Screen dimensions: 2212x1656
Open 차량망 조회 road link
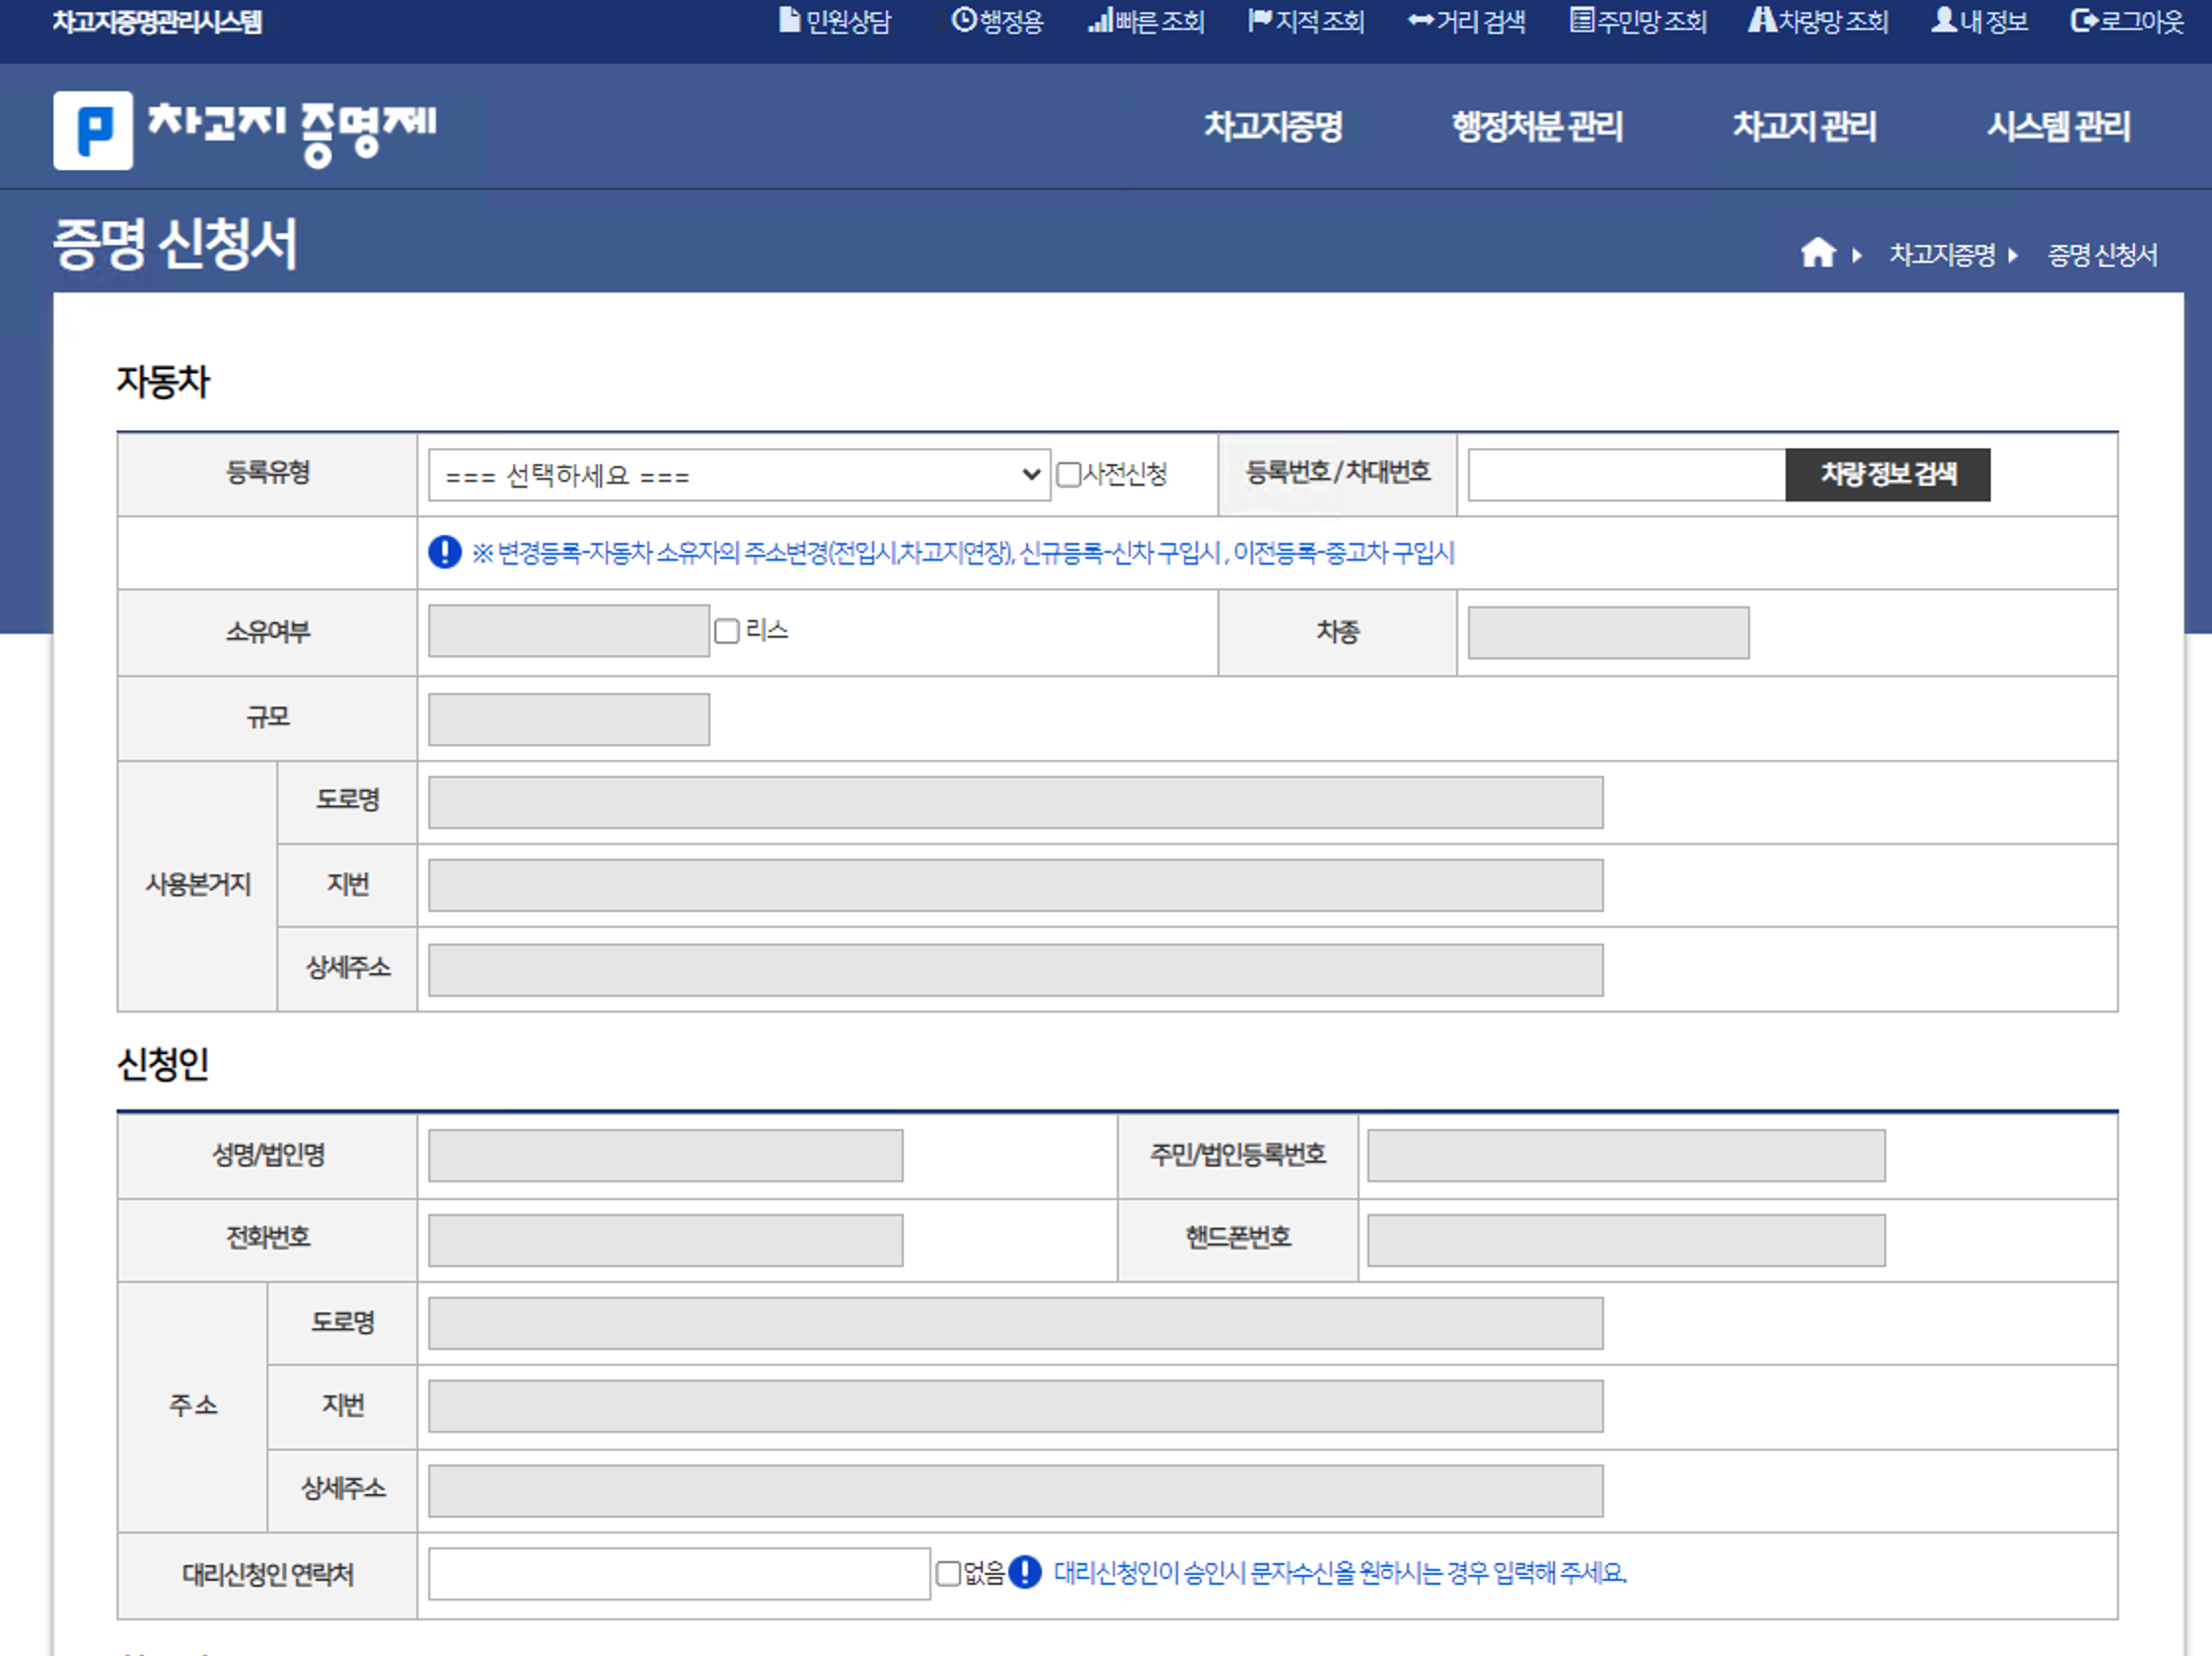click(x=1818, y=21)
